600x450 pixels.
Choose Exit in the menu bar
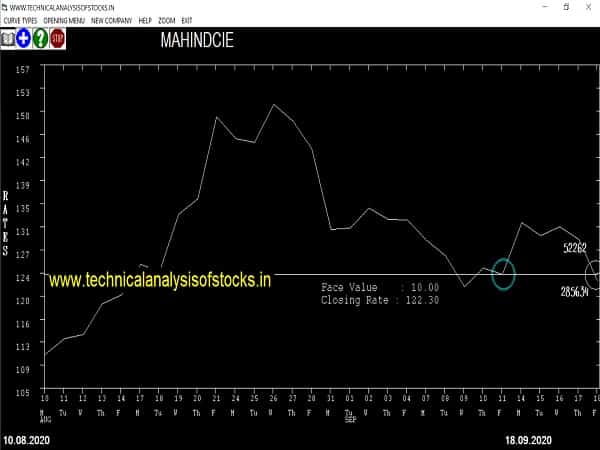coord(188,20)
